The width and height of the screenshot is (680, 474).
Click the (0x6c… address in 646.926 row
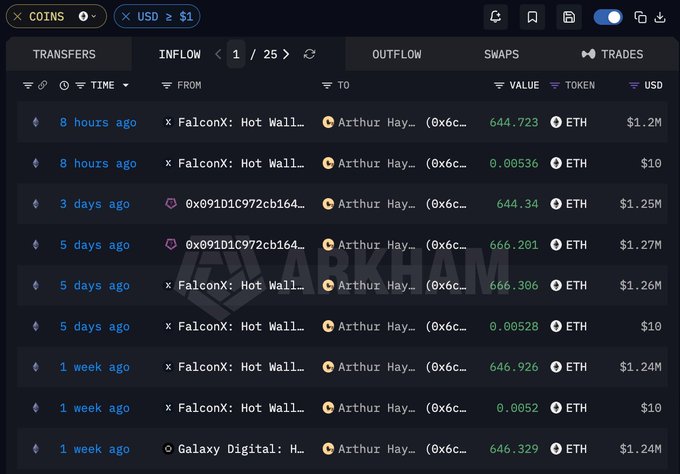tap(446, 367)
